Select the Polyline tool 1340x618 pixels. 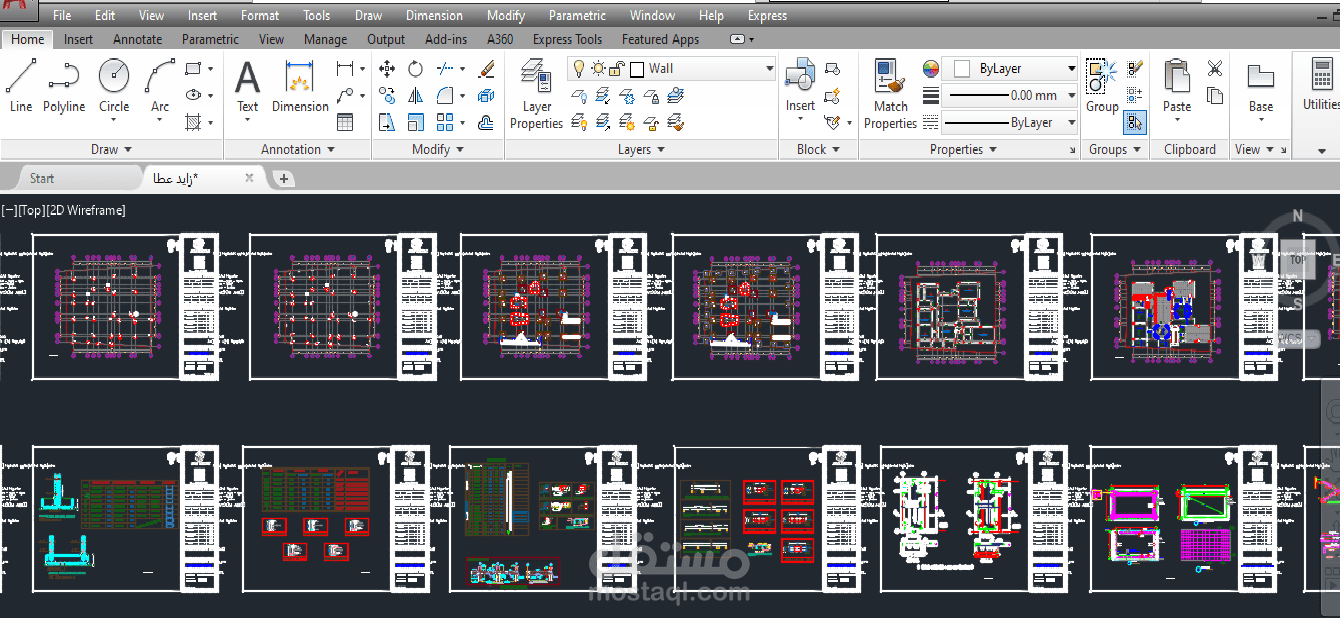tap(64, 85)
